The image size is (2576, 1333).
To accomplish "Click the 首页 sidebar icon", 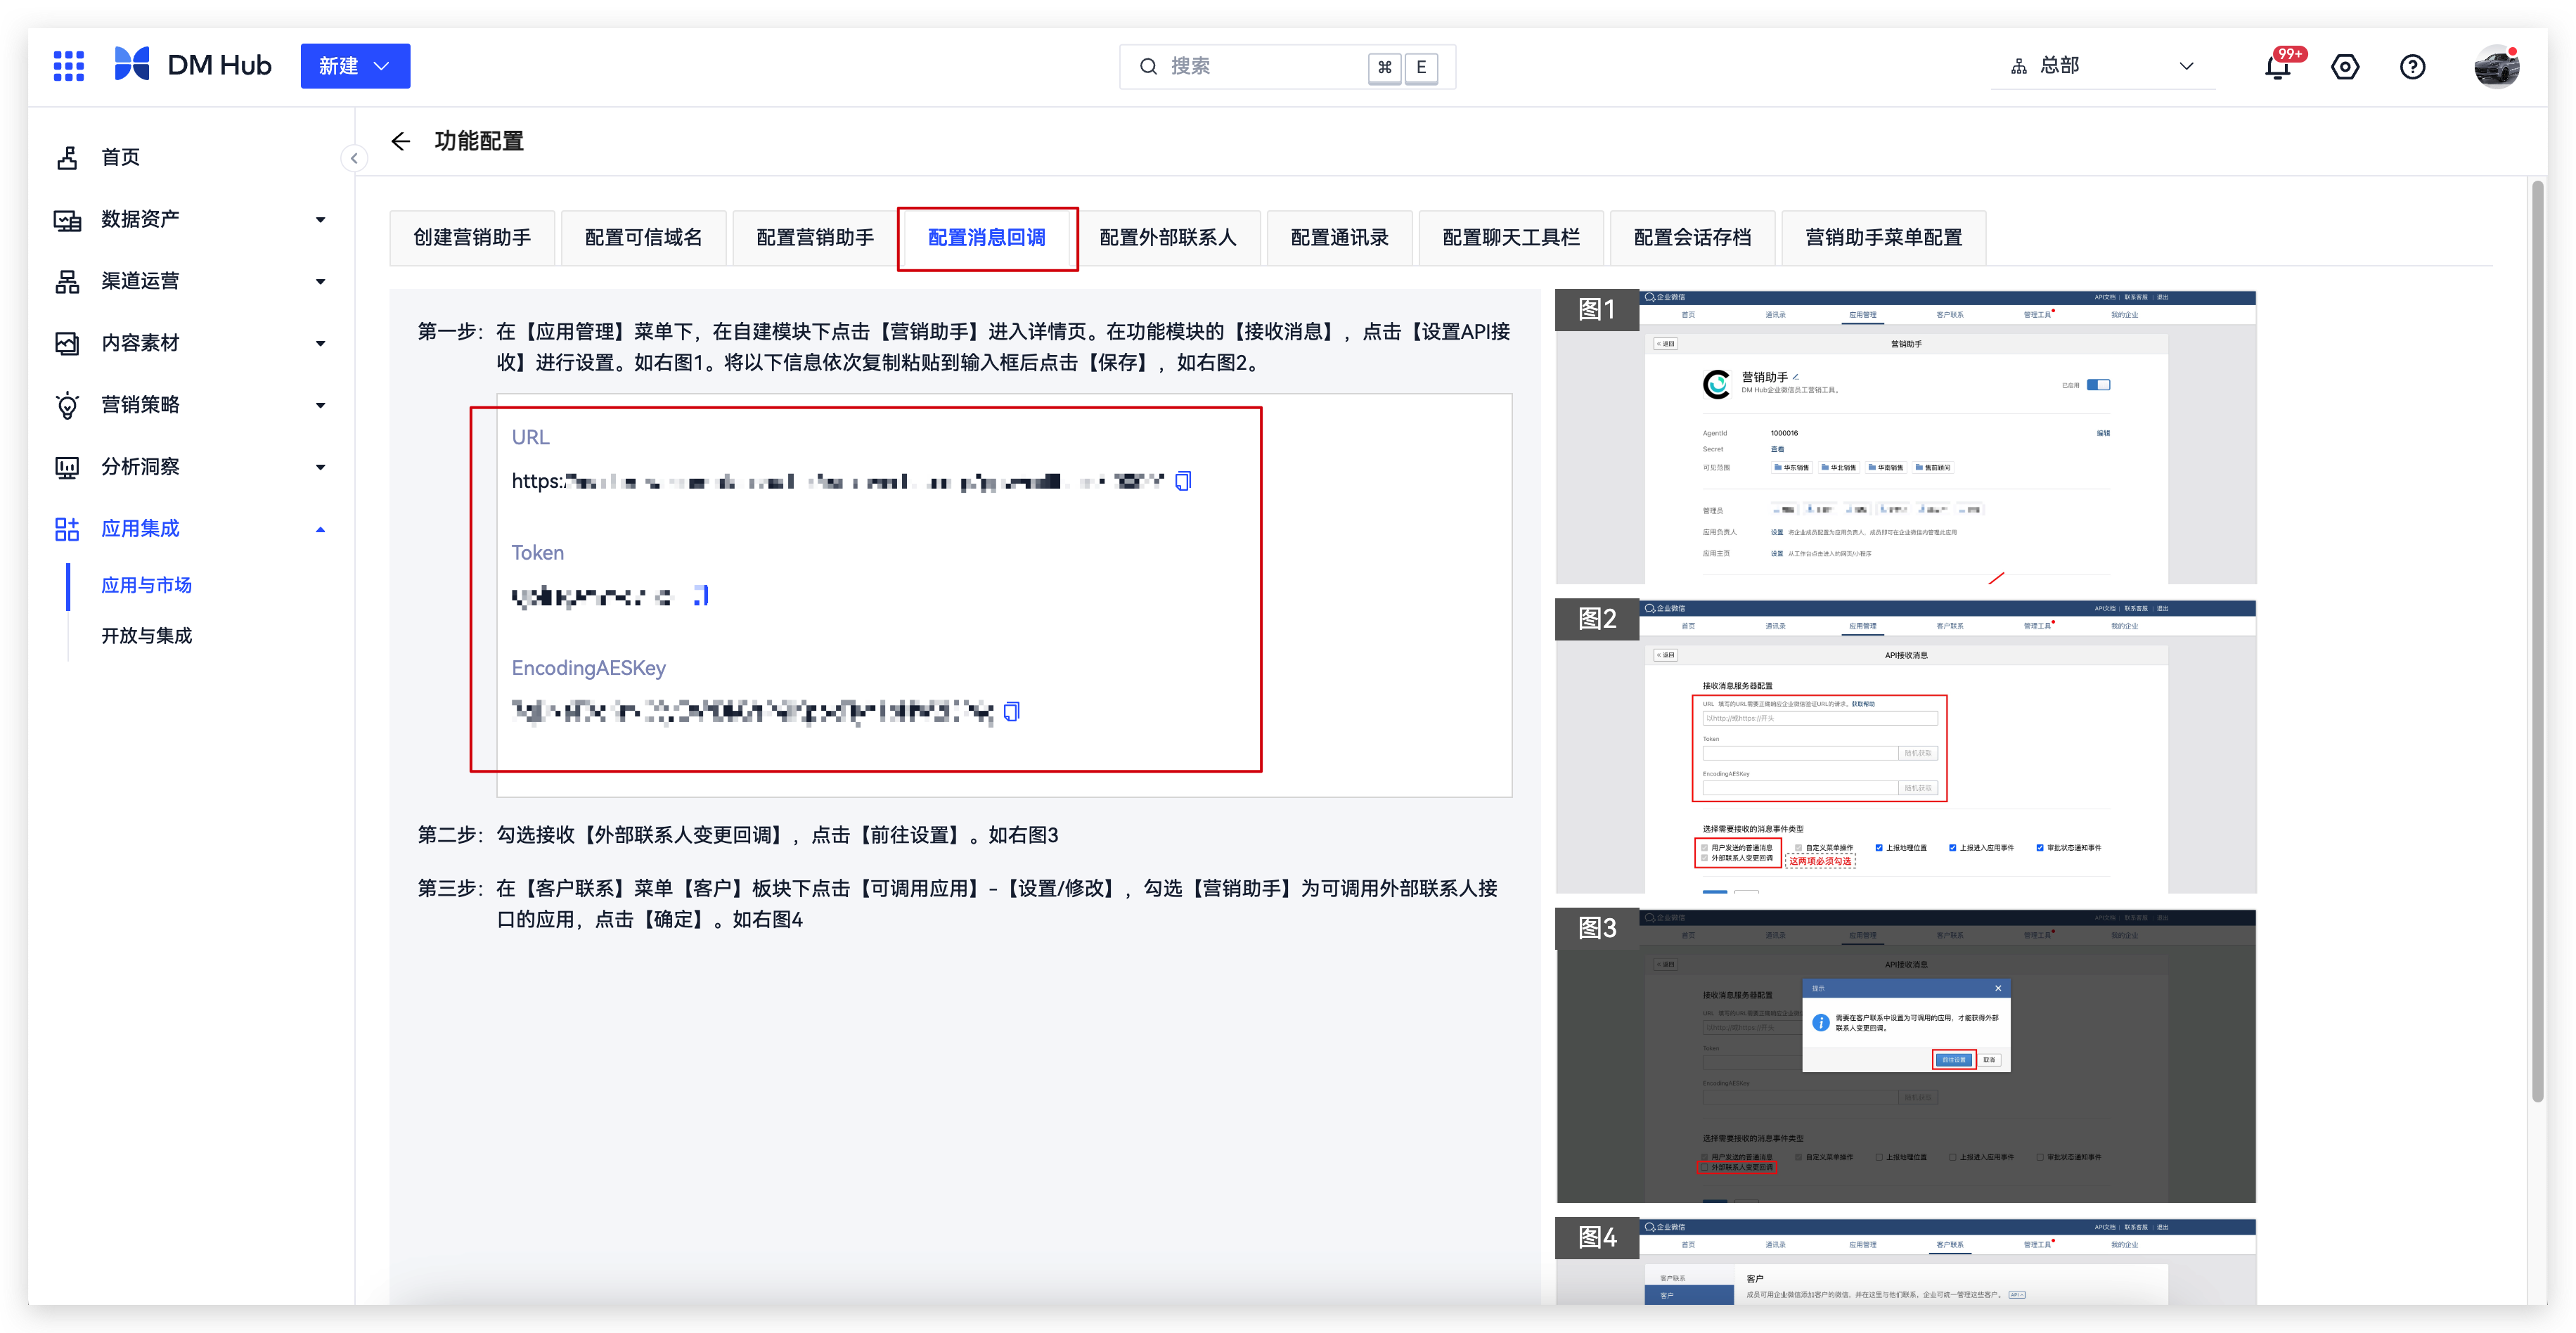I will [x=67, y=157].
